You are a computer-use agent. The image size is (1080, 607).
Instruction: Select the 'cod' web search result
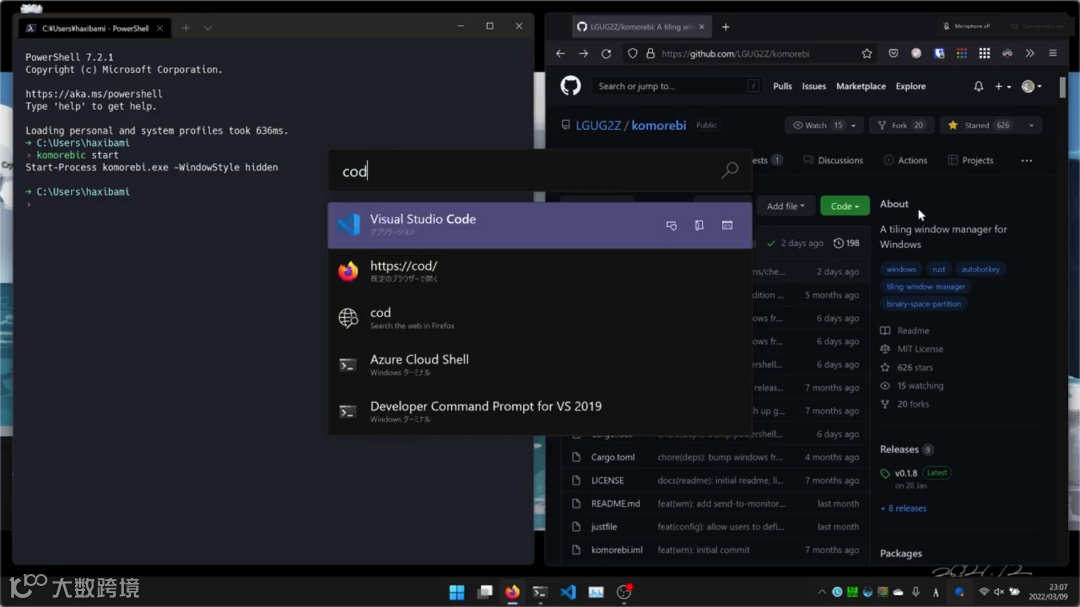[x=539, y=318]
